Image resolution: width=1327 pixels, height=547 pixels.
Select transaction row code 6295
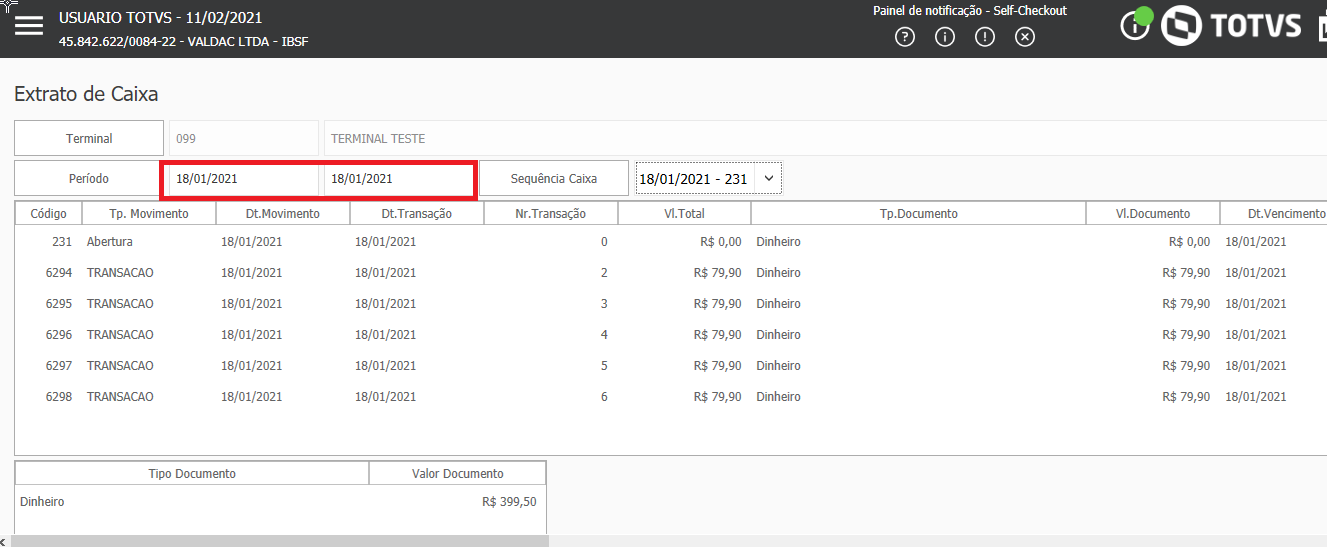[57, 304]
